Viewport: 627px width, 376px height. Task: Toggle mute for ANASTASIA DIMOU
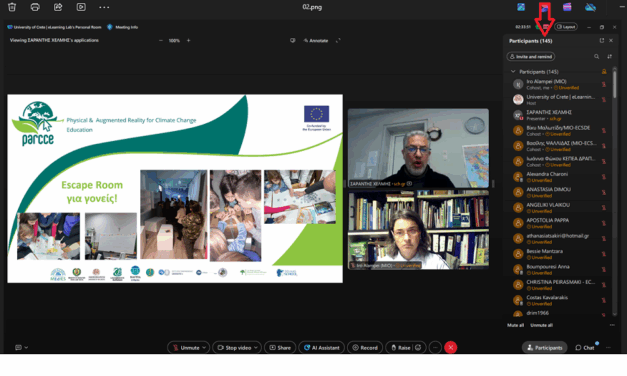(x=604, y=192)
